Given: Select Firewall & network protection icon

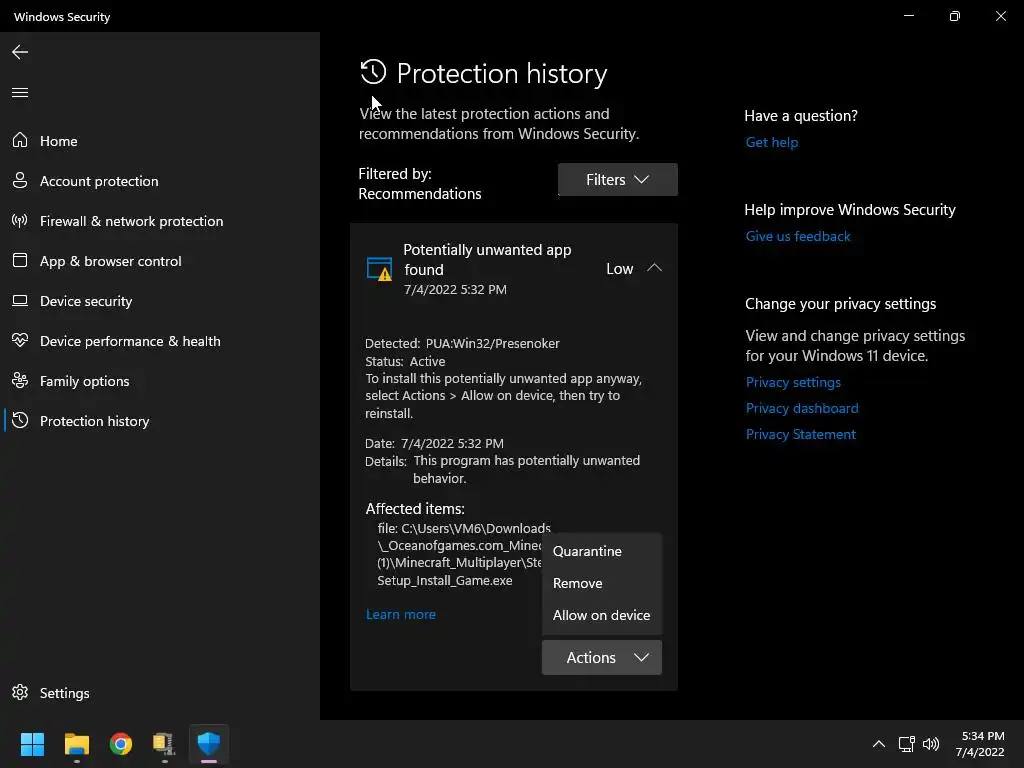Looking at the screenshot, I should [20, 221].
